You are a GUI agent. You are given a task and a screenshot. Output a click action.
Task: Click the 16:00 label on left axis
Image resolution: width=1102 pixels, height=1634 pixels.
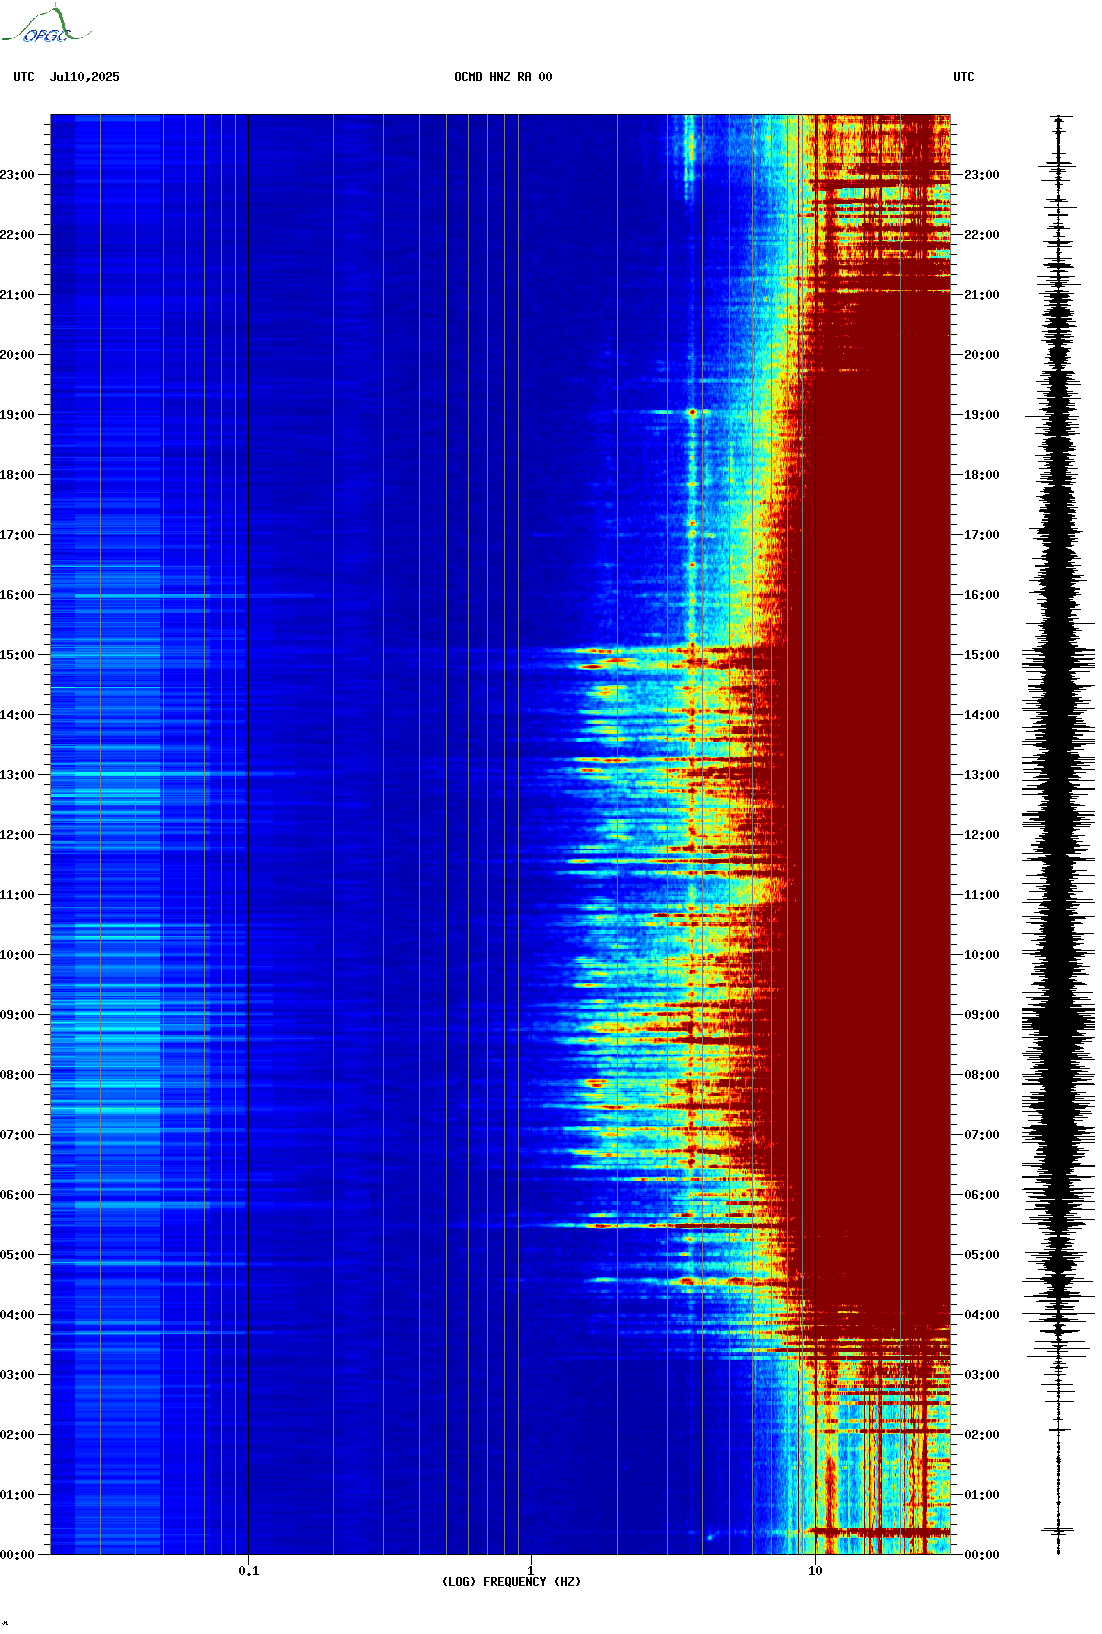pyautogui.click(x=17, y=595)
